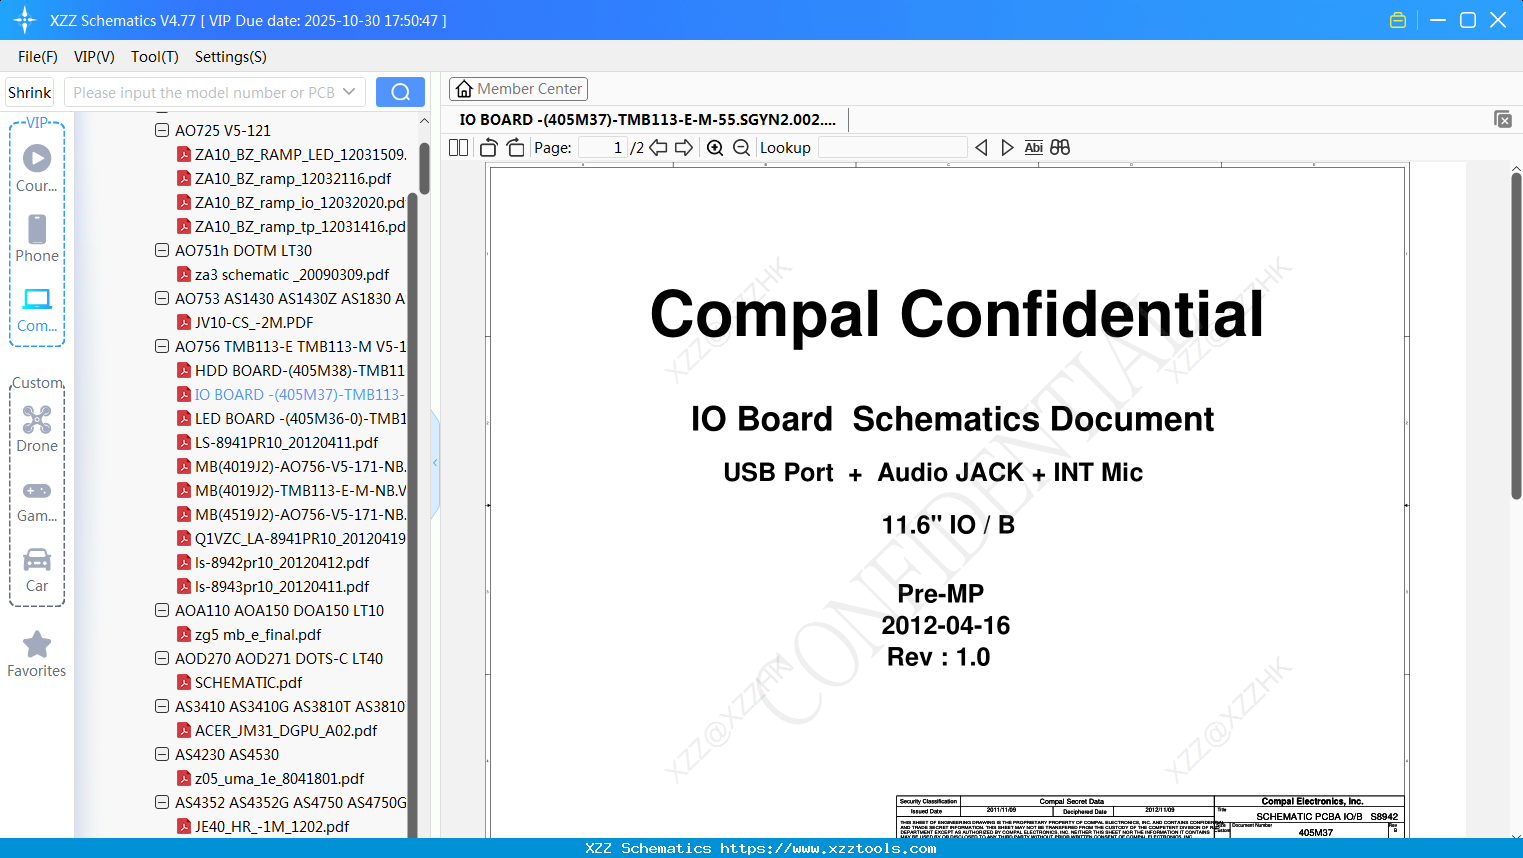Collapse the AO756 TMB113-E folder
The width and height of the screenshot is (1523, 858).
[x=162, y=346]
